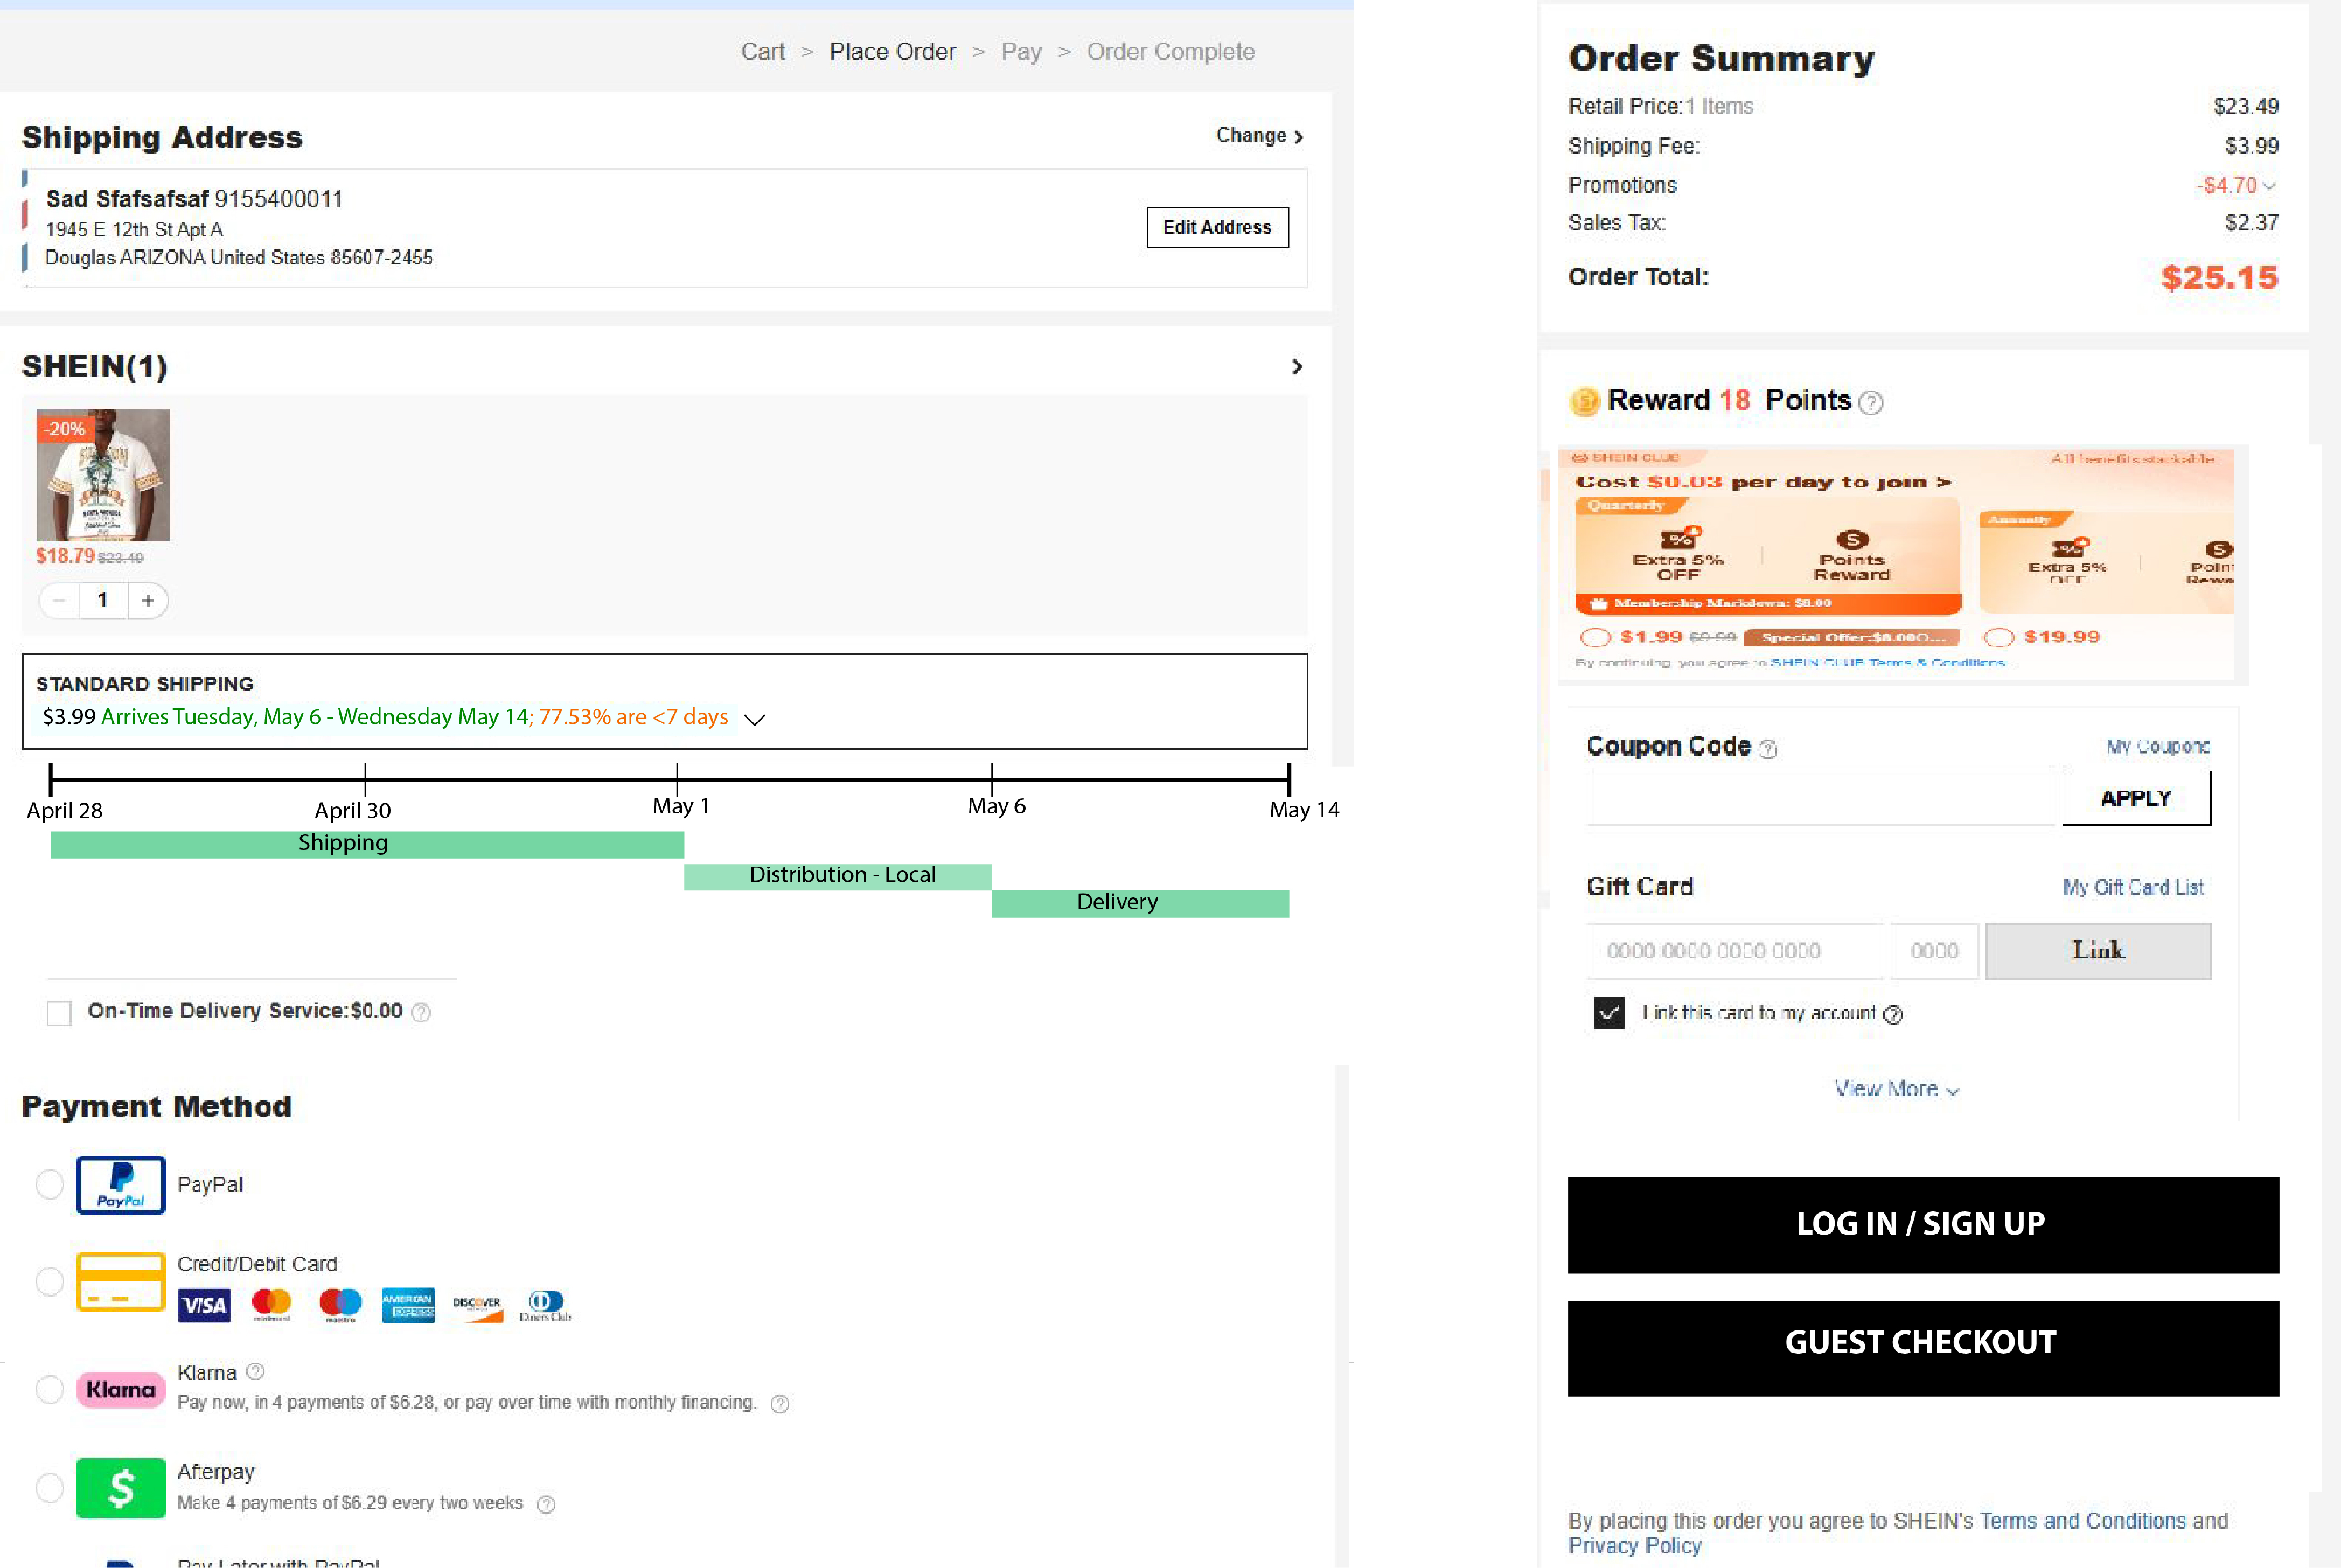Viewport: 2341px width, 1568px height.
Task: Click the Edit Address button
Action: [1217, 228]
